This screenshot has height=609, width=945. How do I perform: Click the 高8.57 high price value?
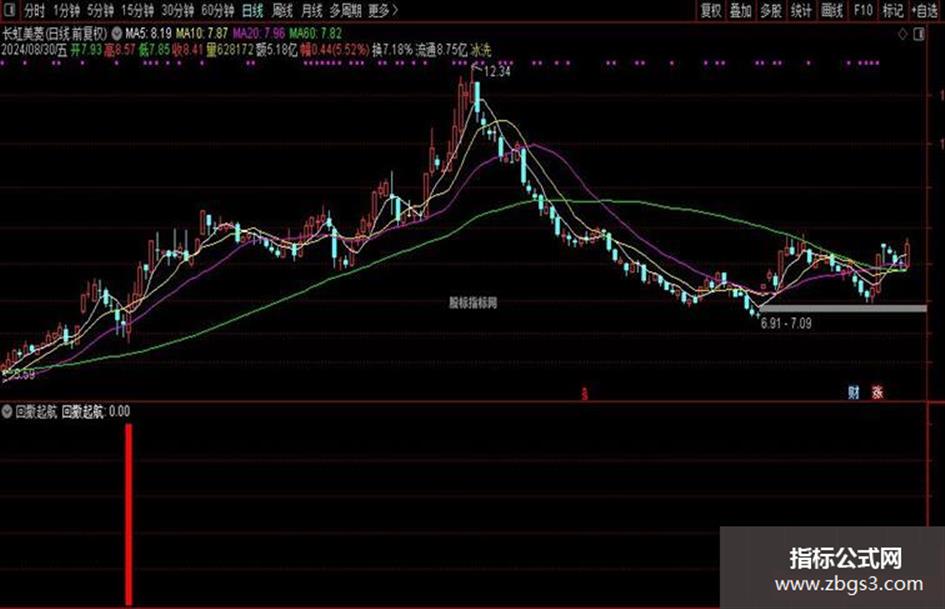point(120,50)
